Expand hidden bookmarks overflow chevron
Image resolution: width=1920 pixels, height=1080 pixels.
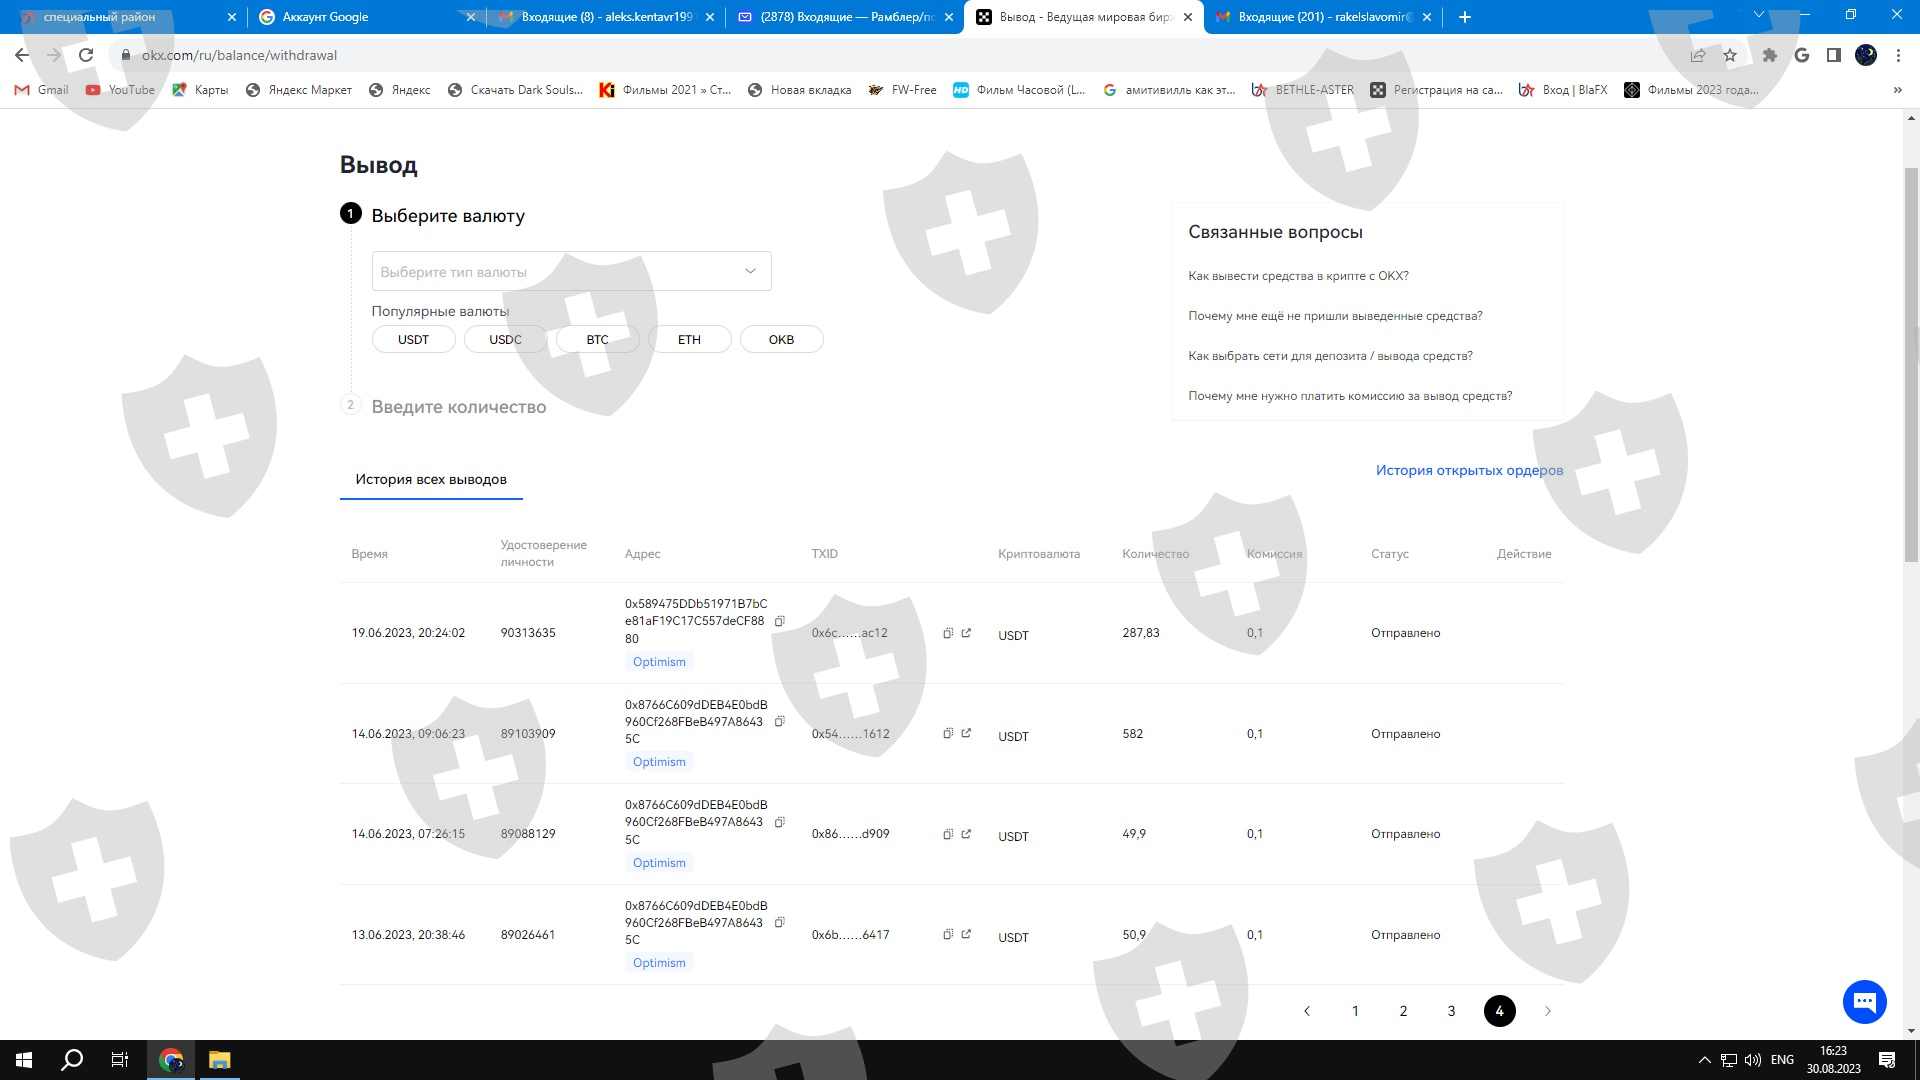tap(1897, 90)
